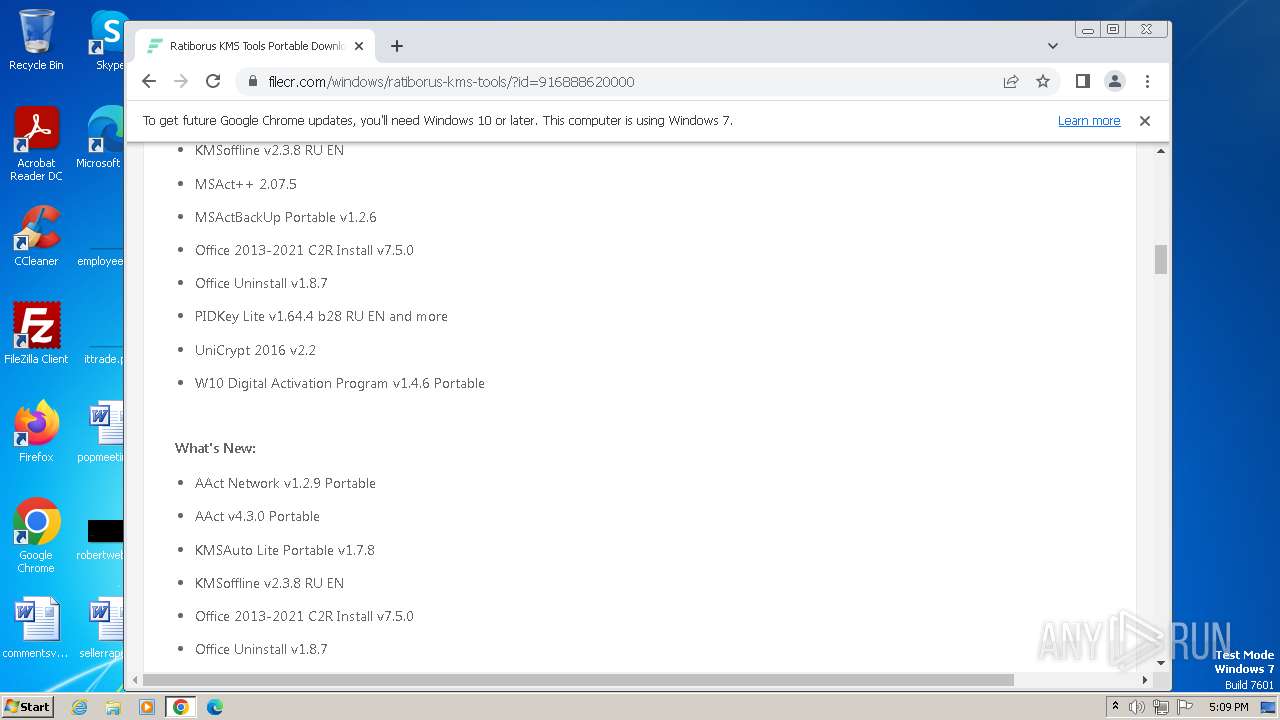This screenshot has height=720, width=1280.
Task: Switch to Chrome in the taskbar
Action: pyautogui.click(x=180, y=707)
